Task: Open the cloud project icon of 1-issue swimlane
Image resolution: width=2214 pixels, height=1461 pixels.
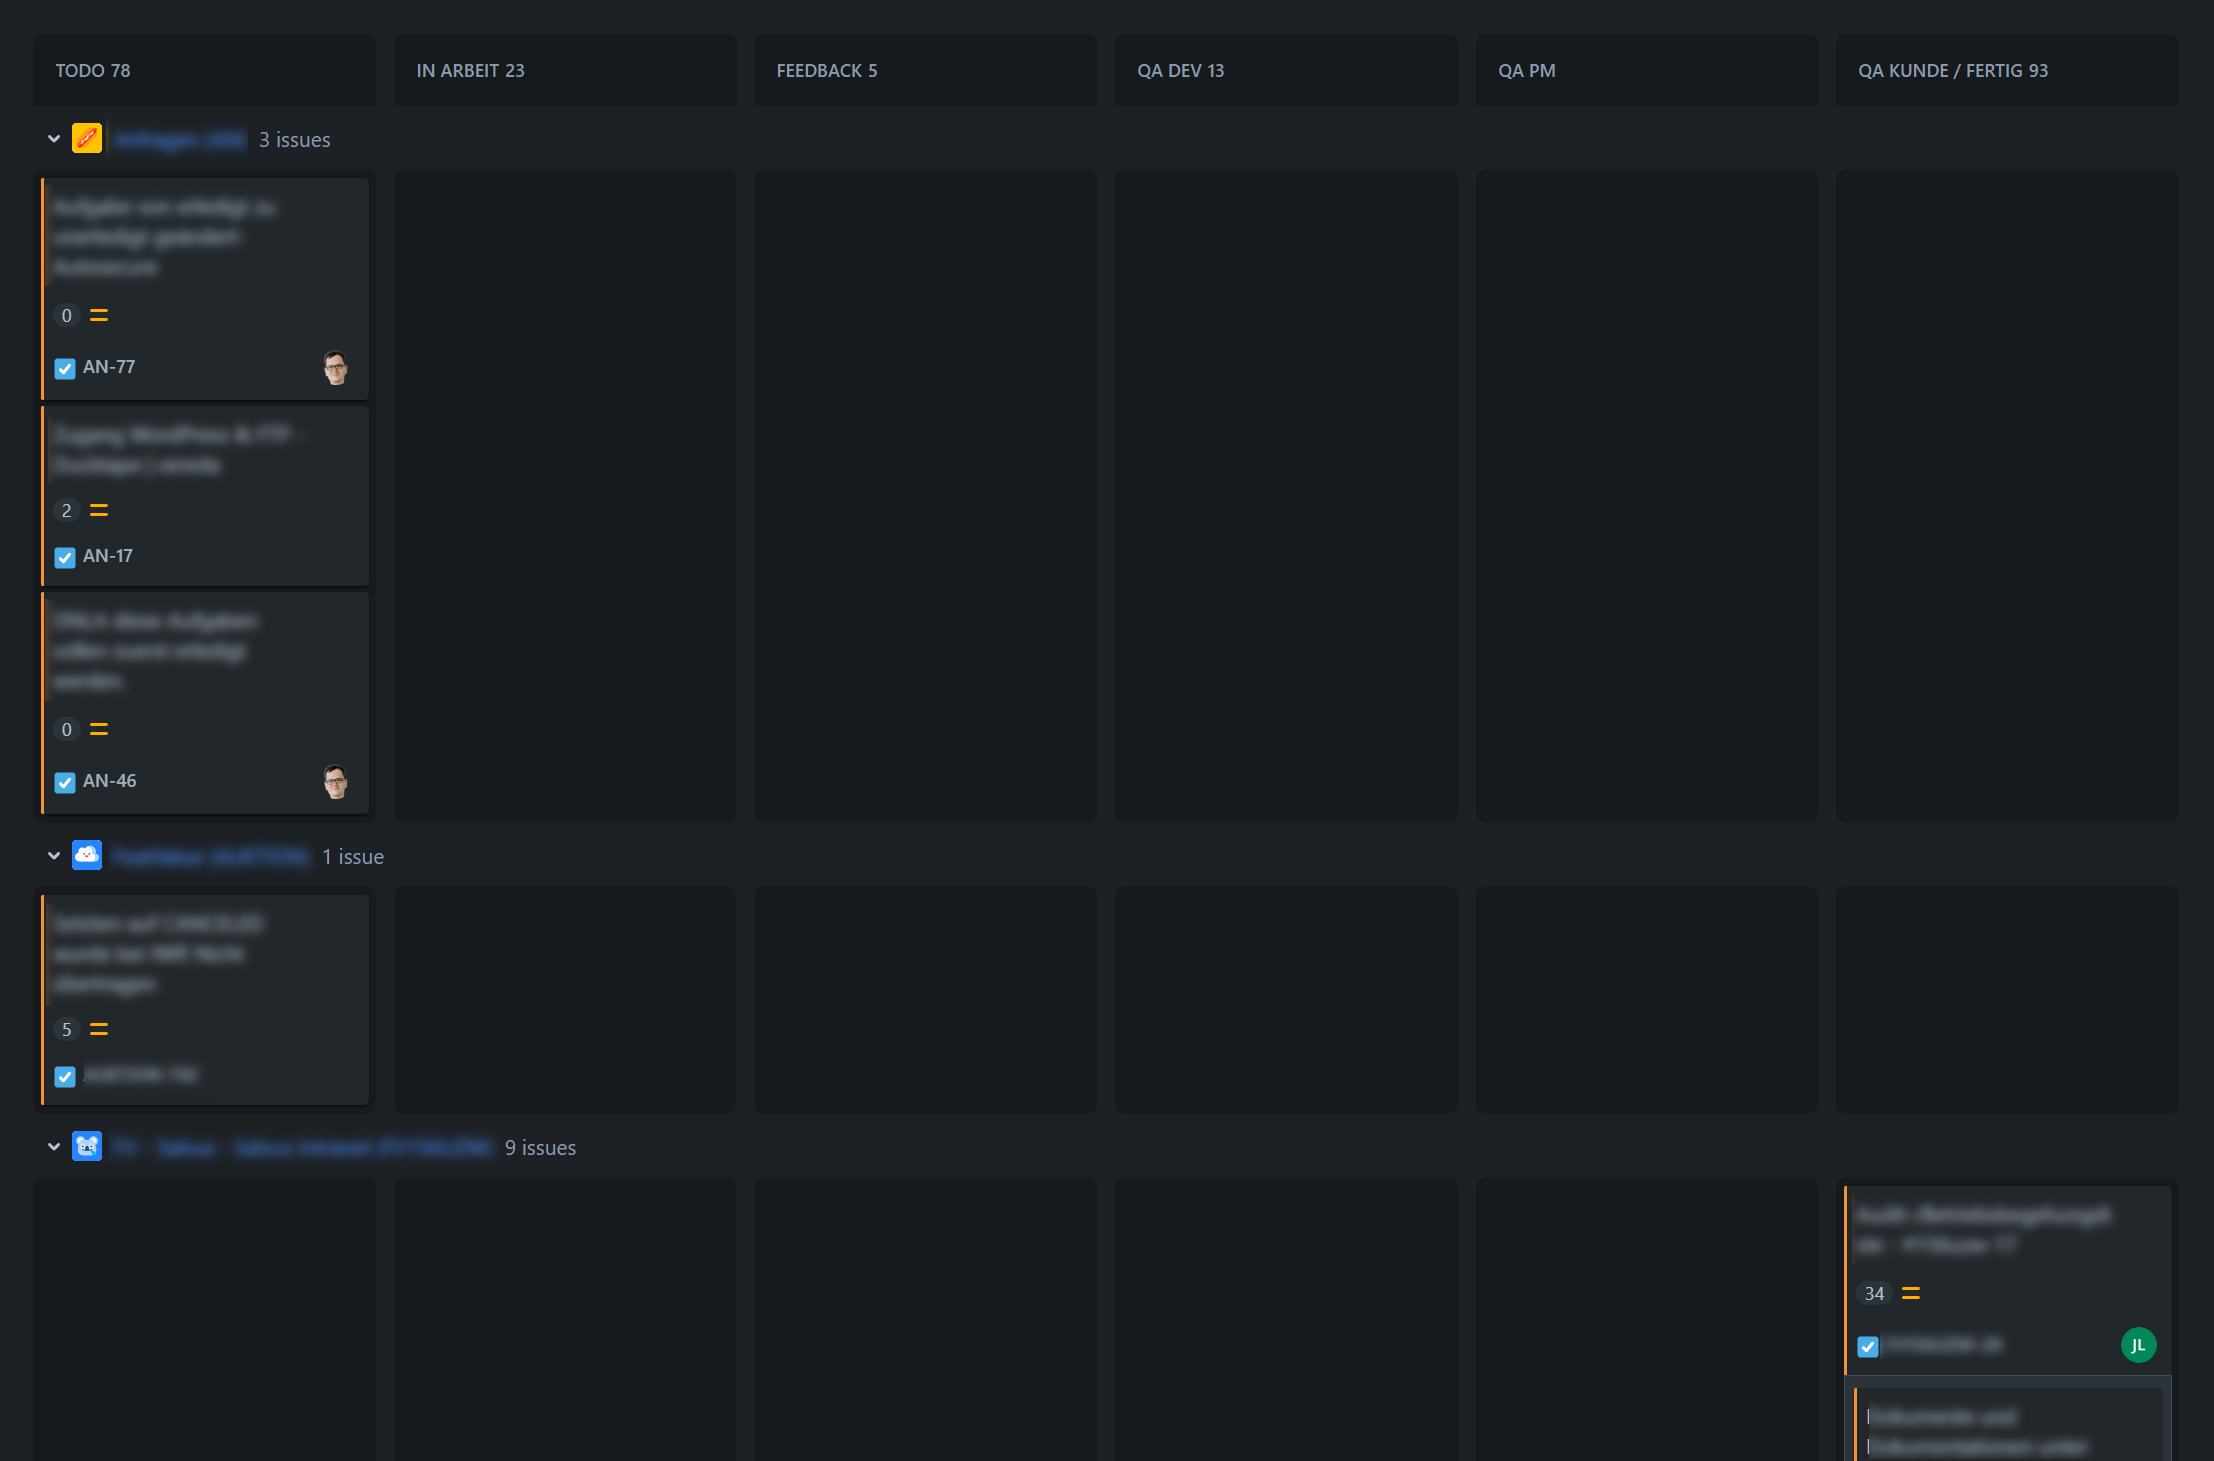Action: coord(87,855)
